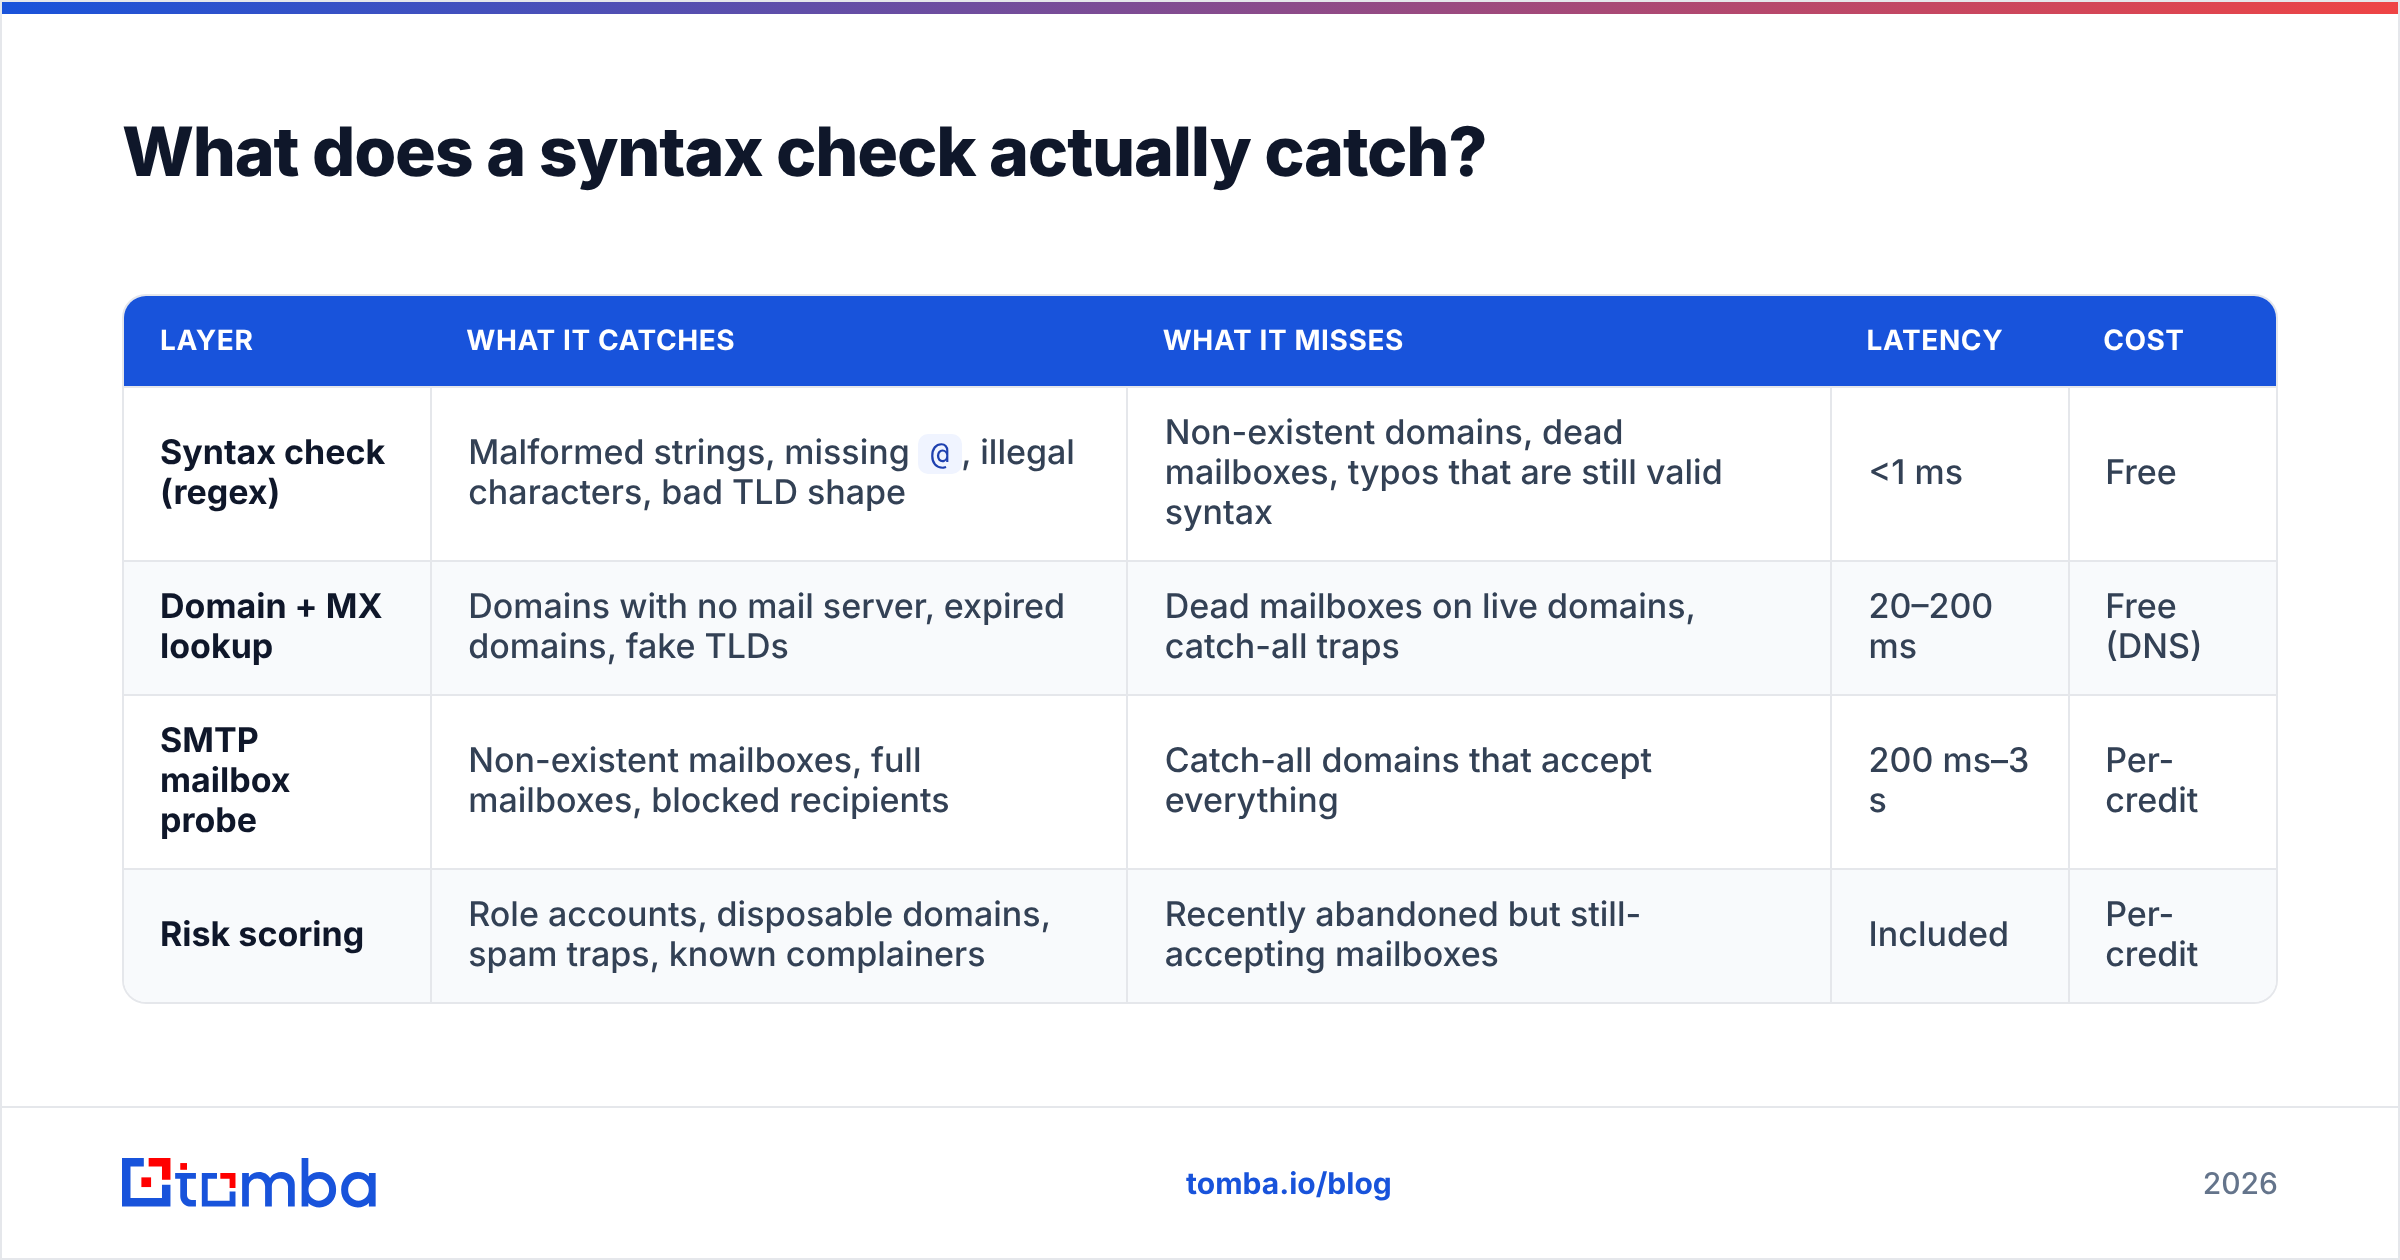2400x1260 pixels.
Task: Click the '@' code badge in Syntax check row
Action: pyautogui.click(x=940, y=454)
